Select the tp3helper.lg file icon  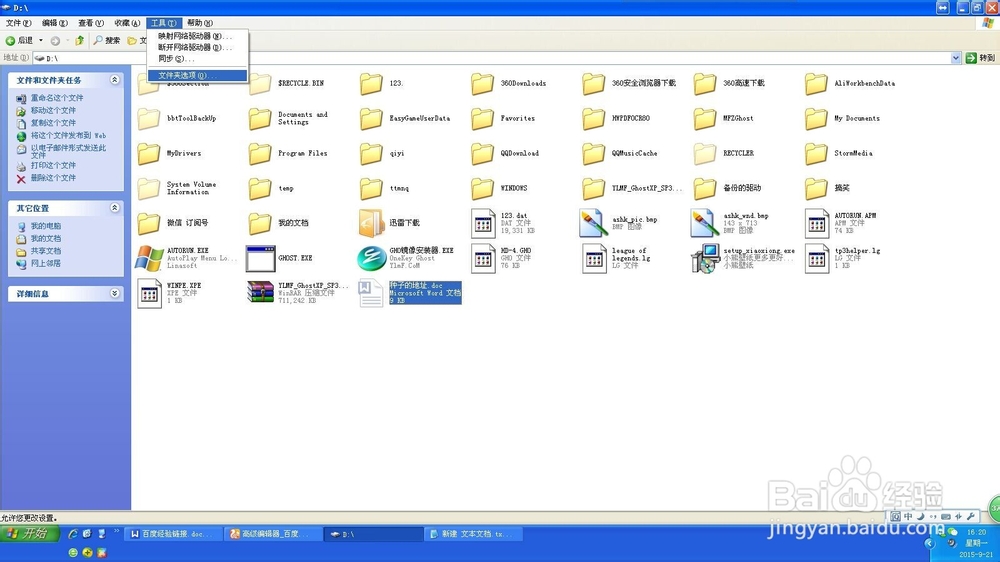[817, 259]
